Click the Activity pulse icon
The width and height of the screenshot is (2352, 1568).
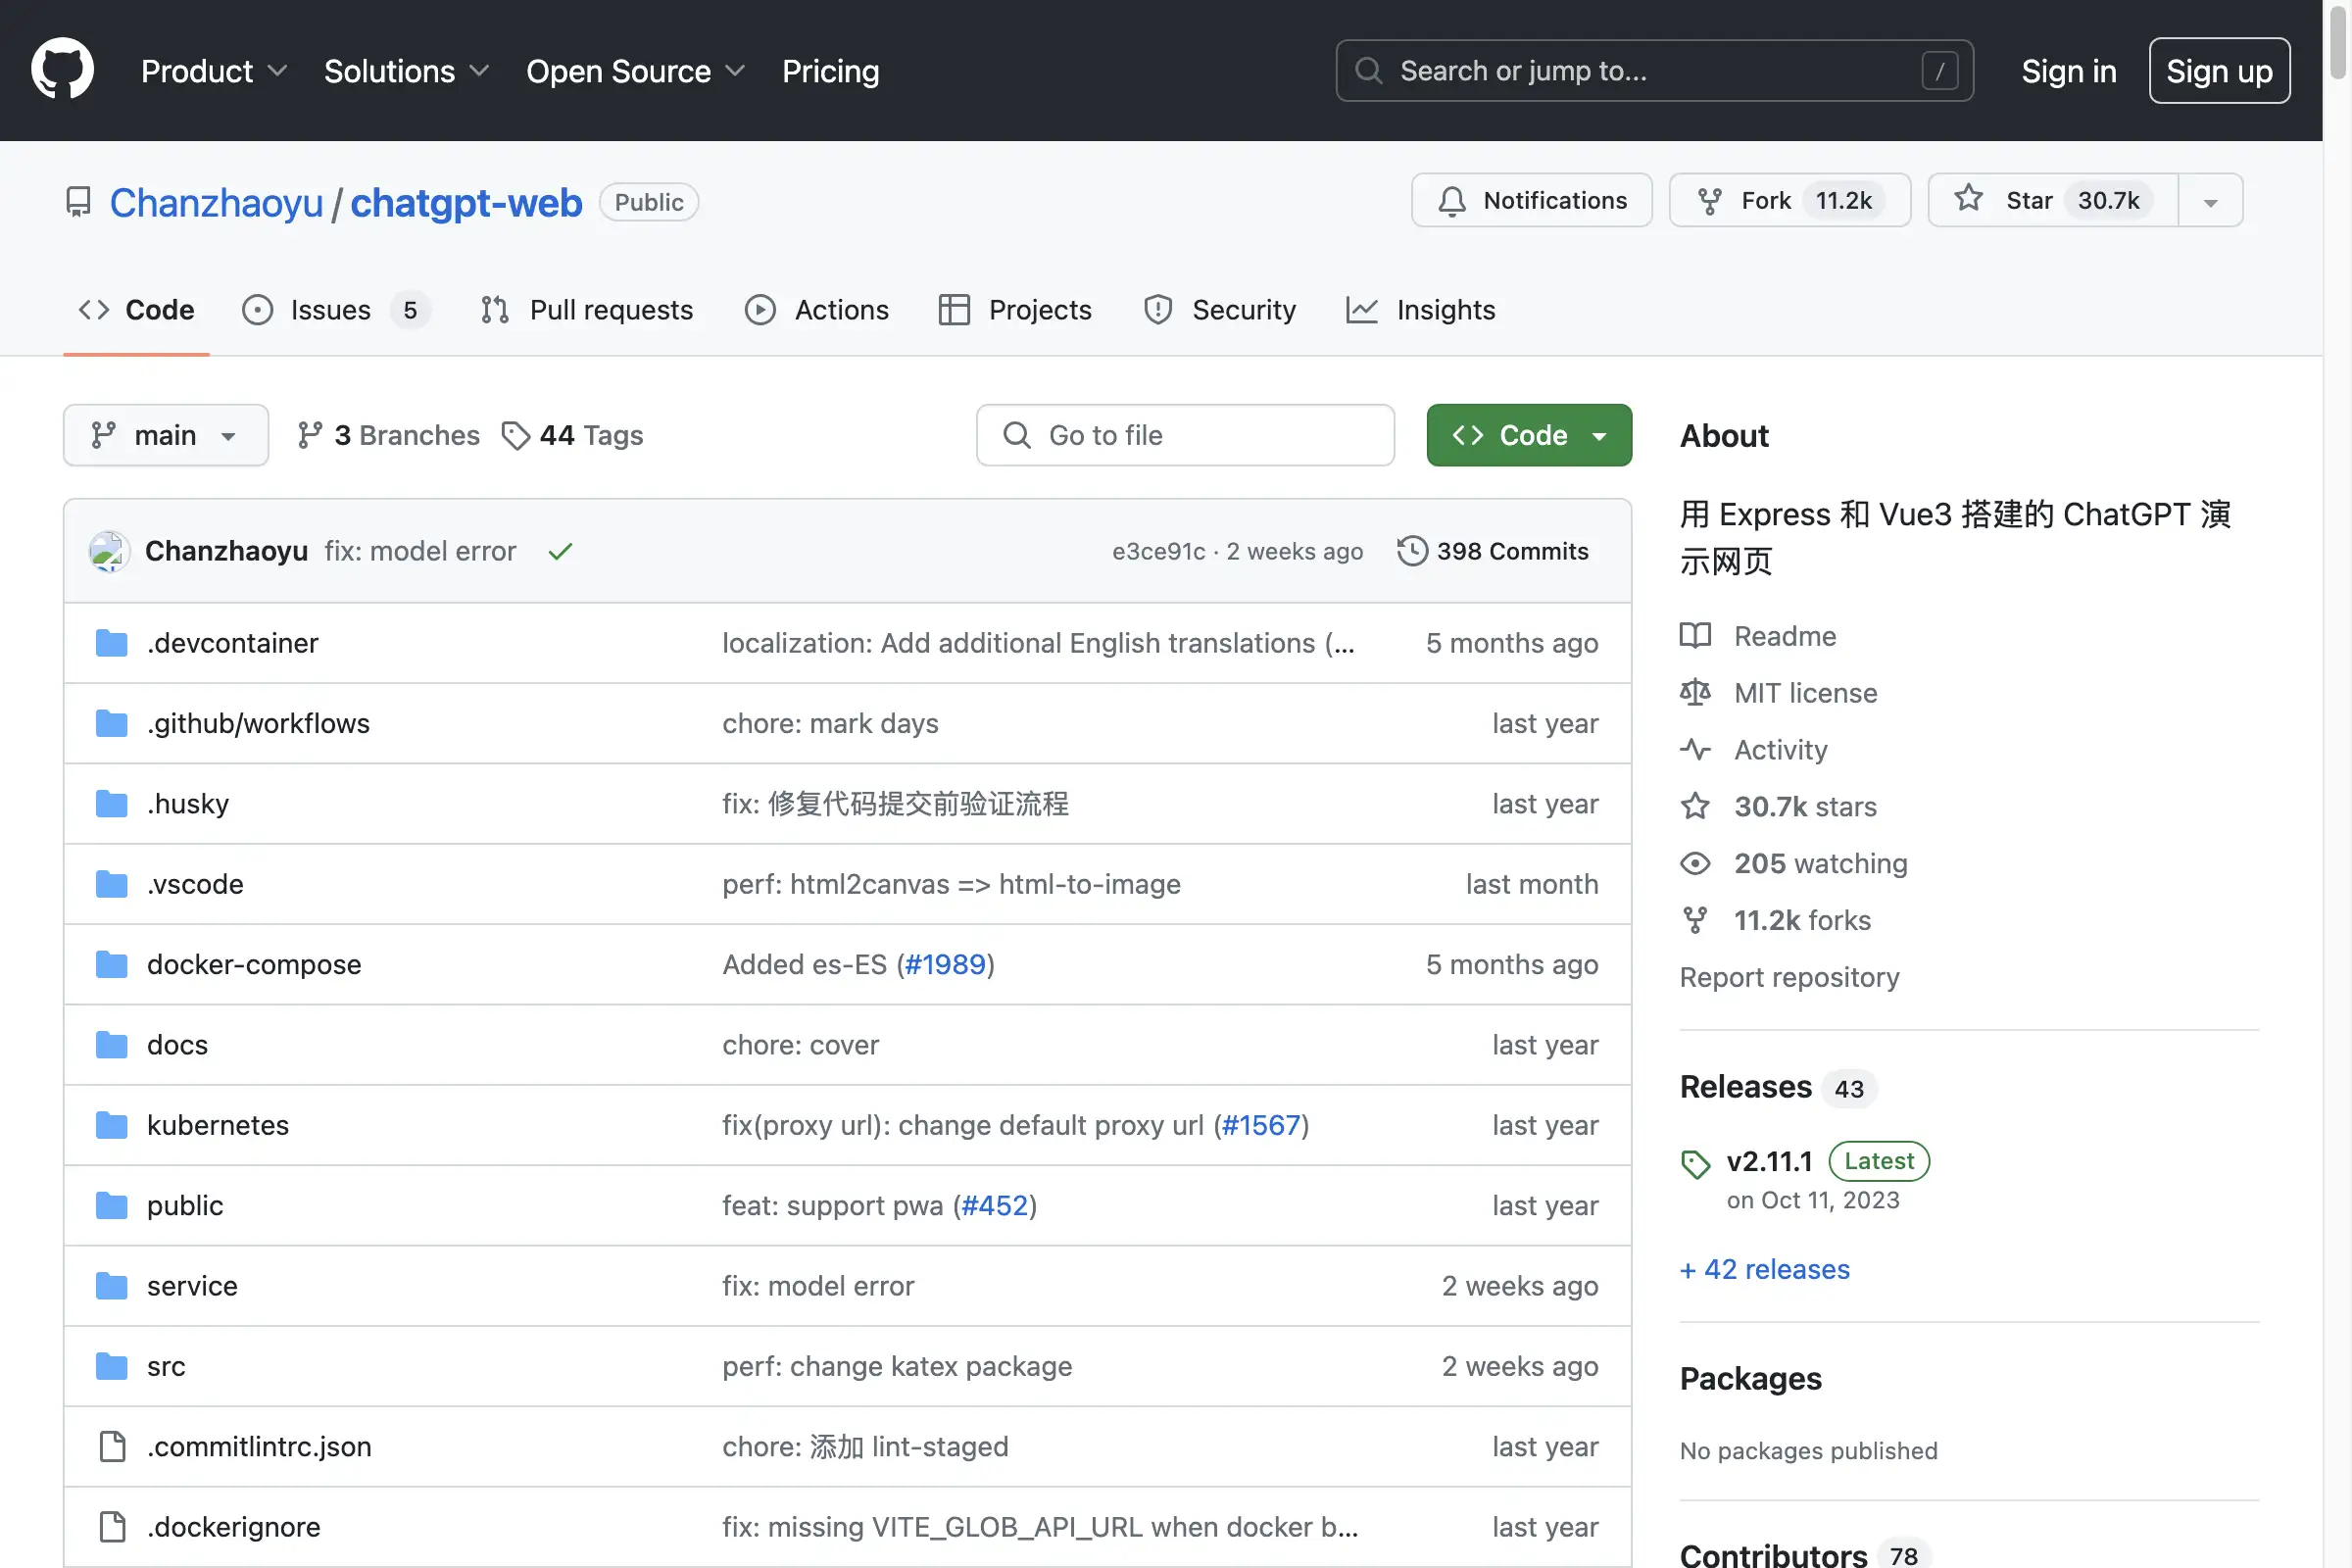click(1696, 749)
